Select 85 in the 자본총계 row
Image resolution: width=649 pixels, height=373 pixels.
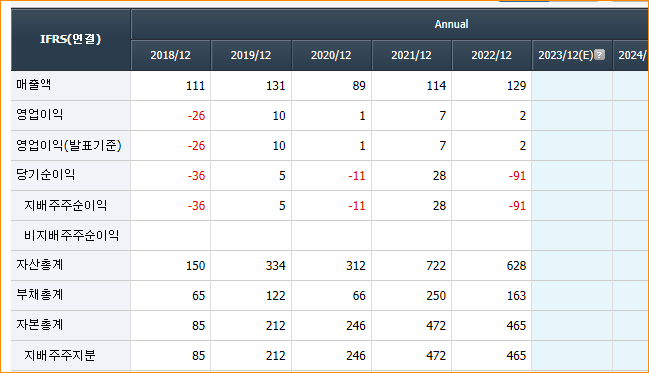[198, 325]
